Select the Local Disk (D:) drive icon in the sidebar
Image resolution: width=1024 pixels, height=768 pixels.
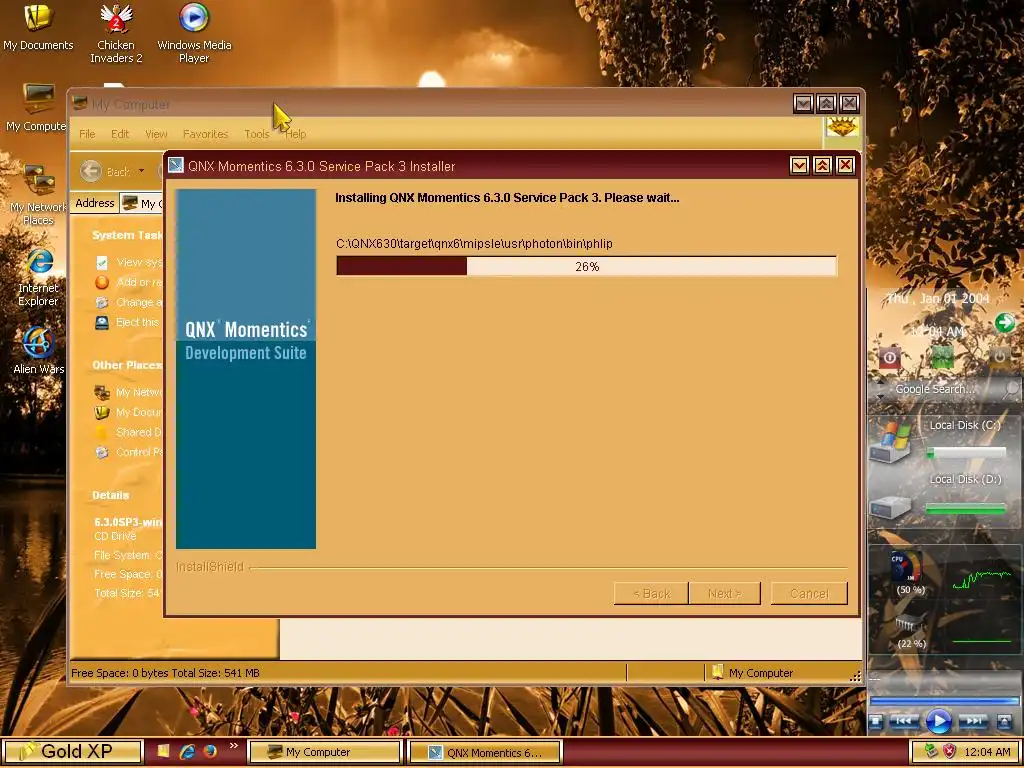891,507
